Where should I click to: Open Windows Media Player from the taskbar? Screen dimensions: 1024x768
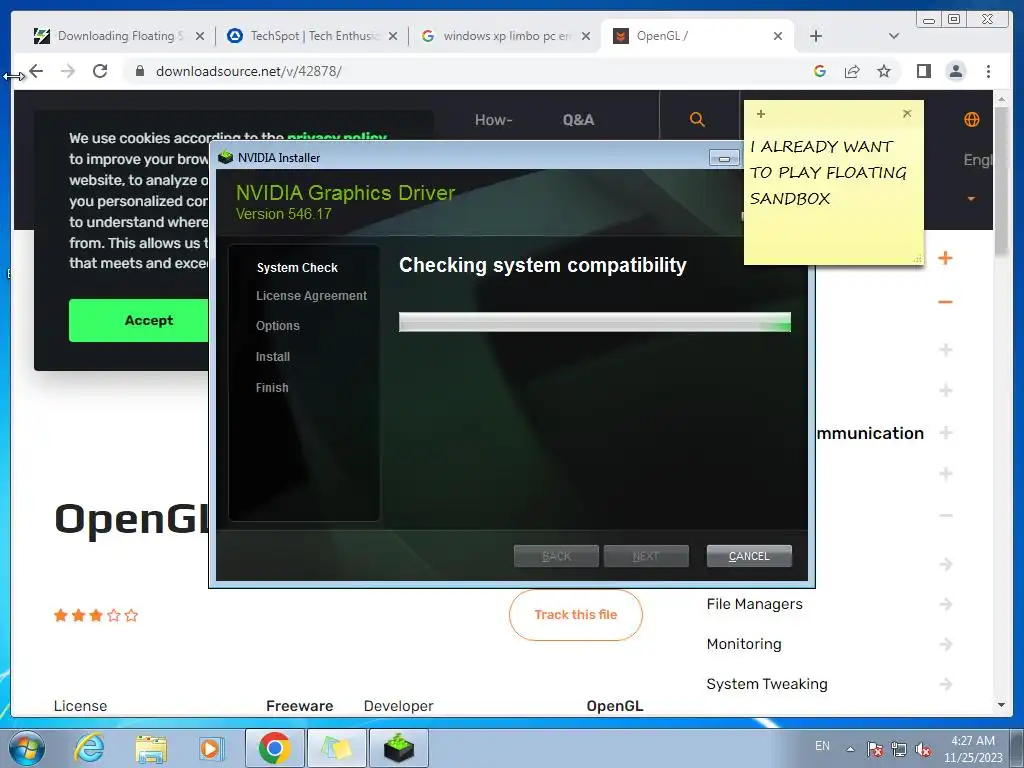(211, 748)
